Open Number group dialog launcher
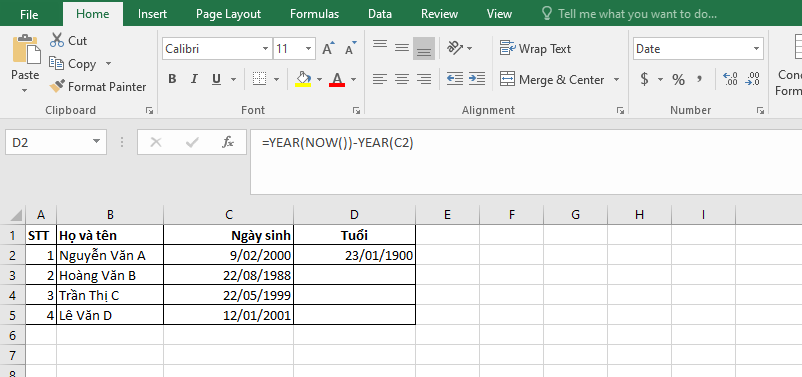This screenshot has width=802, height=377. point(761,110)
